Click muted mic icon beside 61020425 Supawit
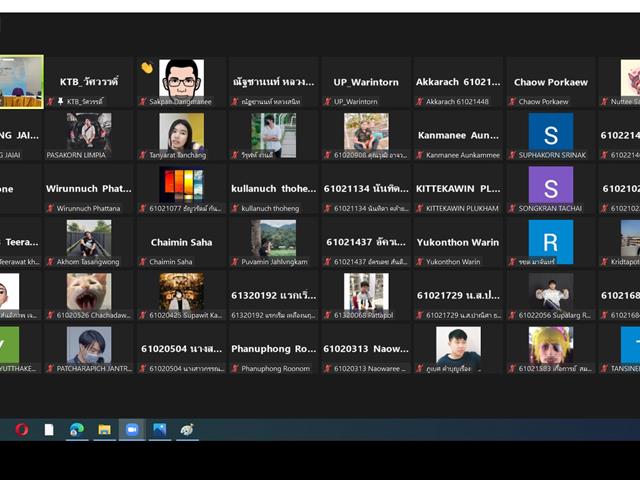The height and width of the screenshot is (480, 640). [x=143, y=315]
